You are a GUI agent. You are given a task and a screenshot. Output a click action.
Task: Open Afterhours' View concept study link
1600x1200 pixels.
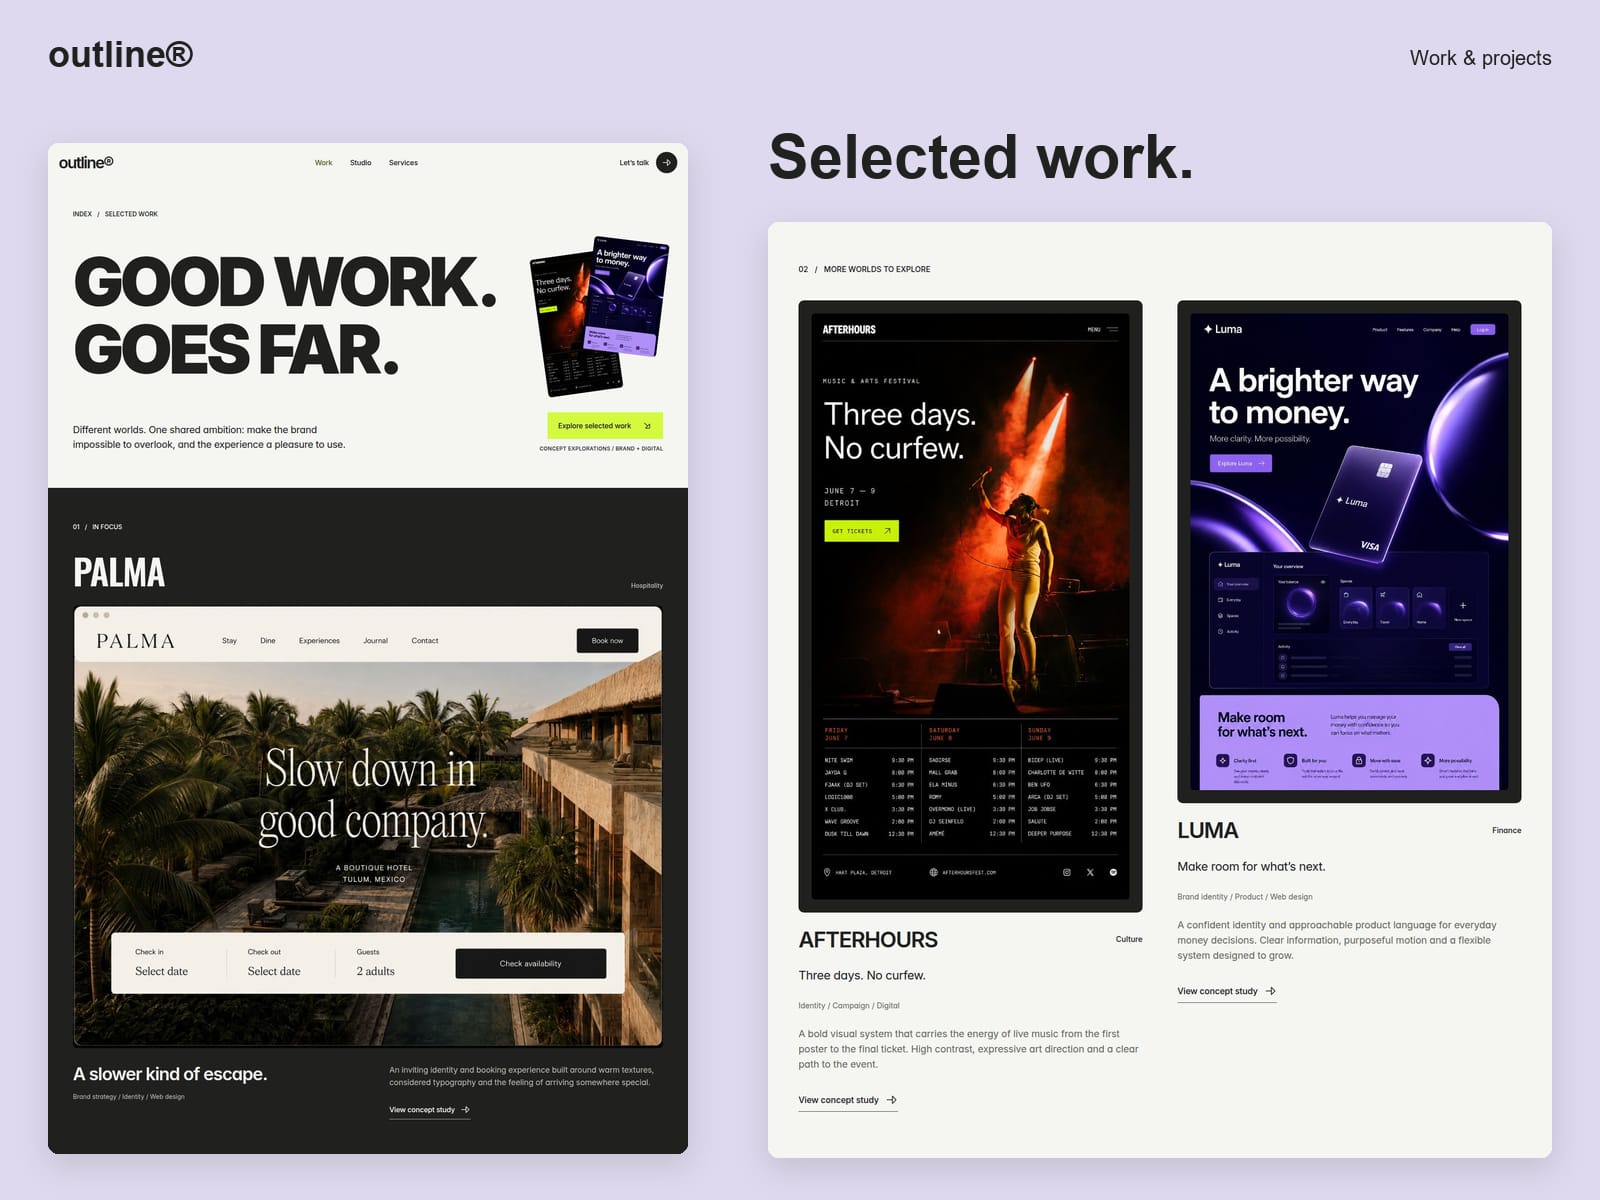tap(848, 1100)
